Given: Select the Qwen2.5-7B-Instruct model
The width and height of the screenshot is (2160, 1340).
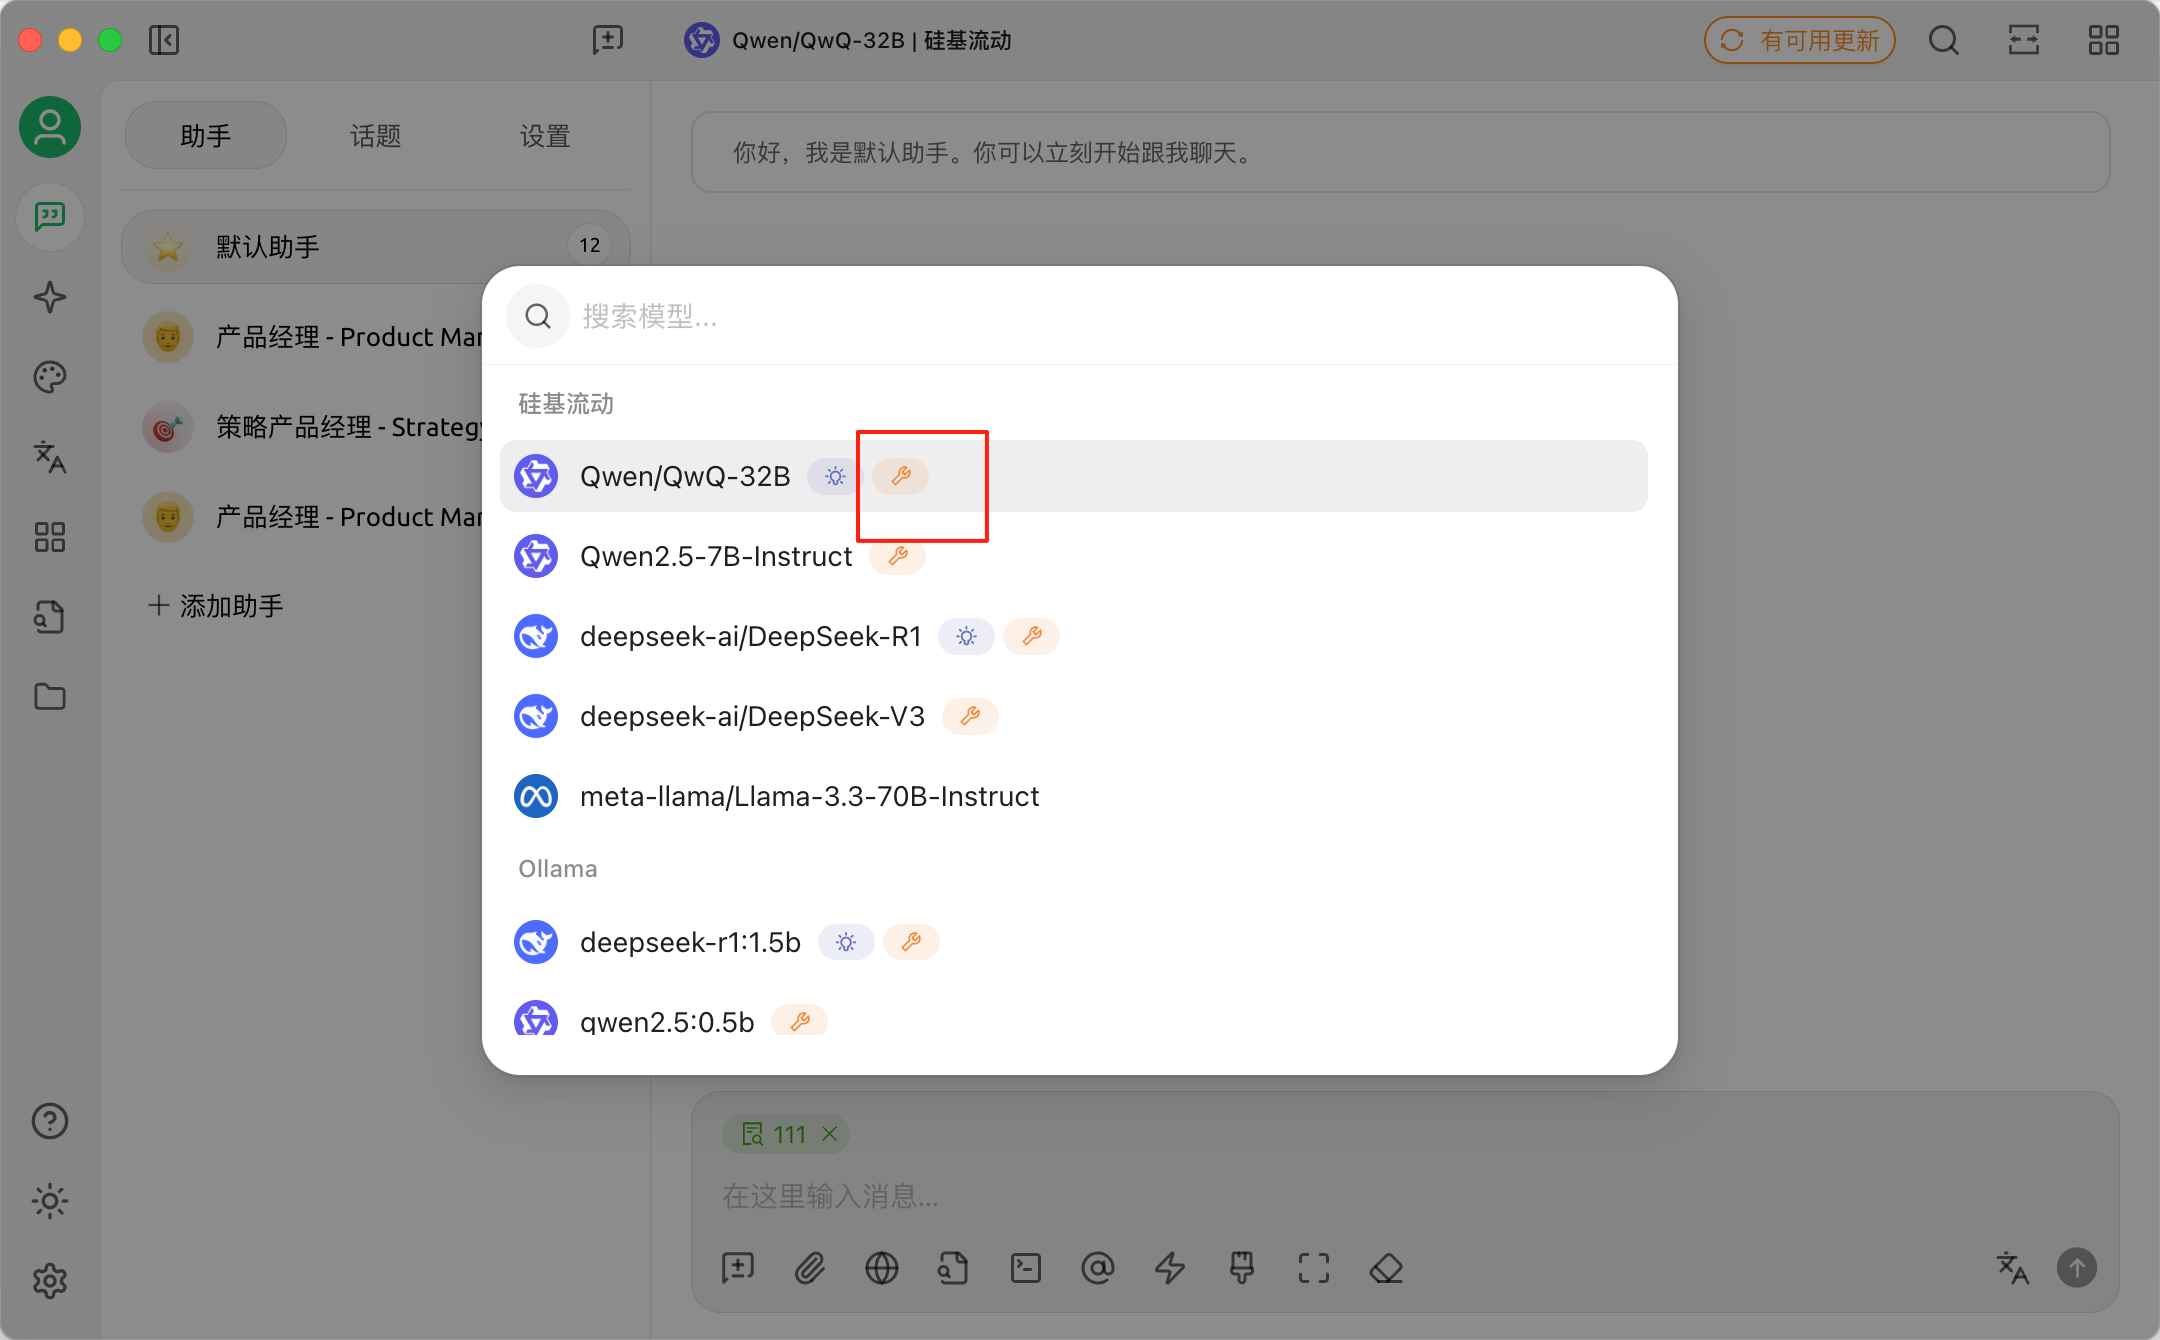Looking at the screenshot, I should point(1074,556).
